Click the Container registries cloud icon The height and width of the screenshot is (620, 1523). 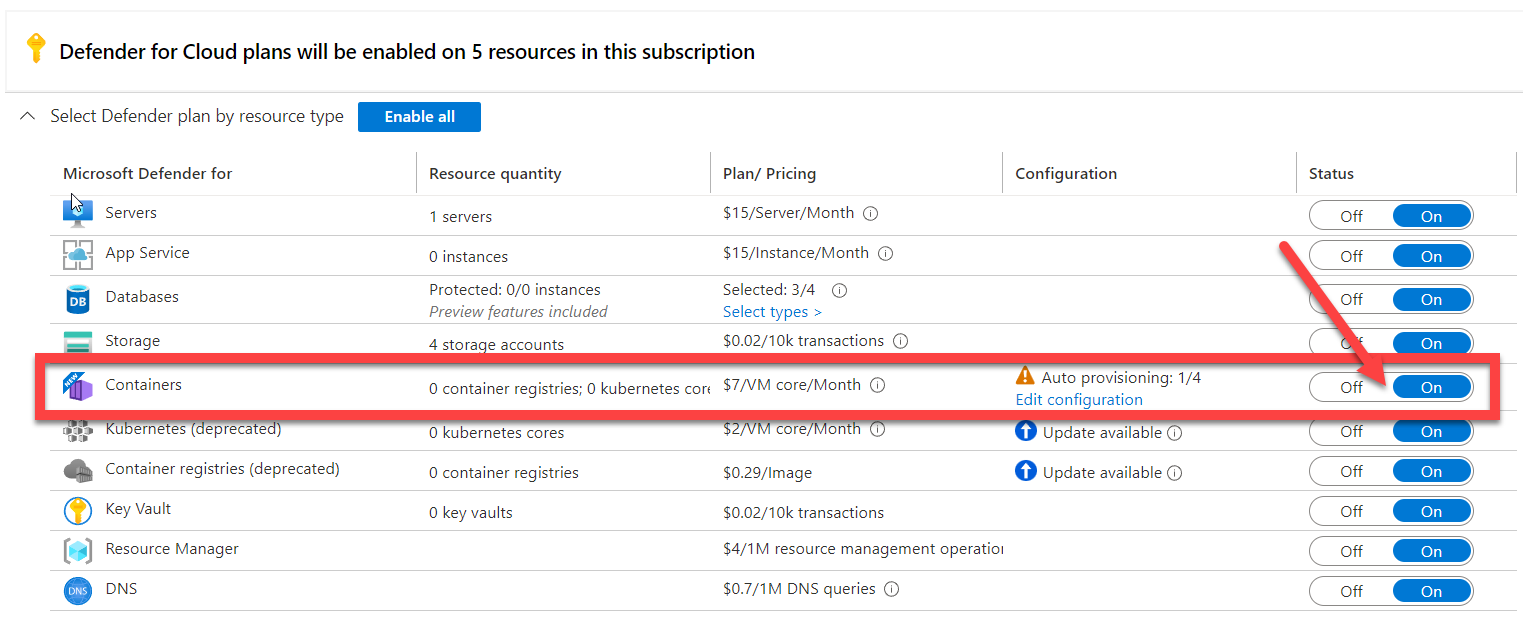[x=77, y=469]
